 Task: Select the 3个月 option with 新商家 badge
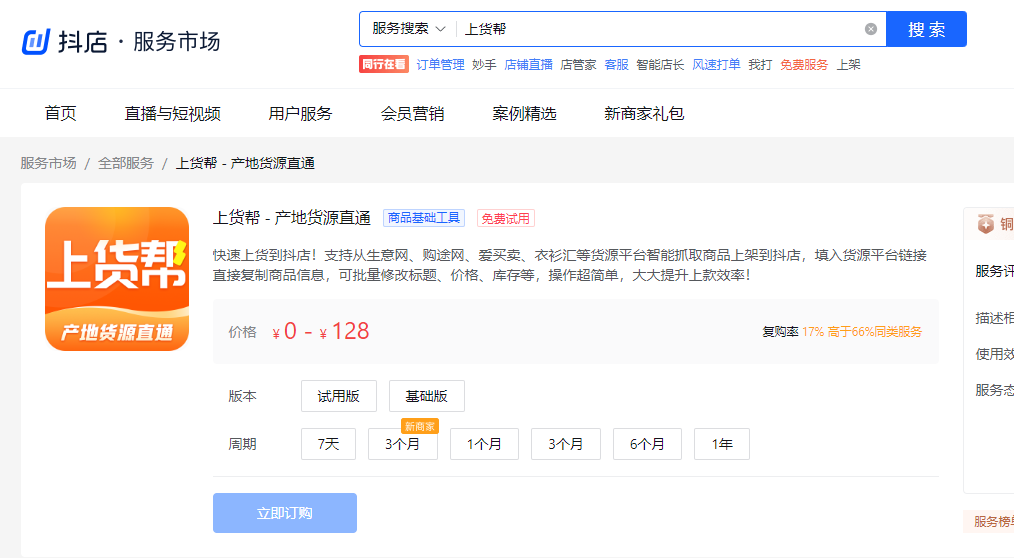(402, 444)
